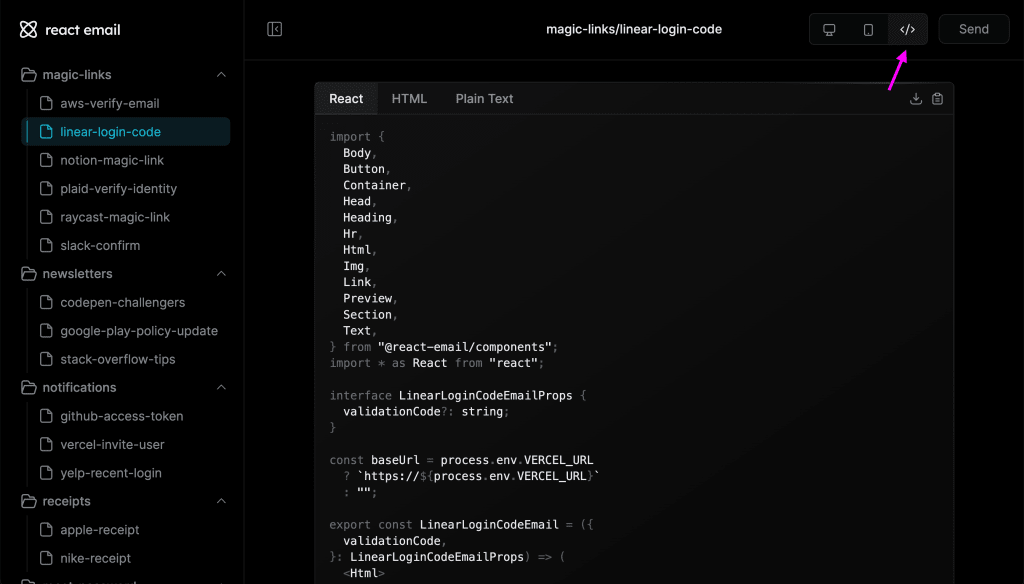1024x584 pixels.
Task: Click LinearLoginCodeEmailProps in the interface line
Action: pos(485,395)
